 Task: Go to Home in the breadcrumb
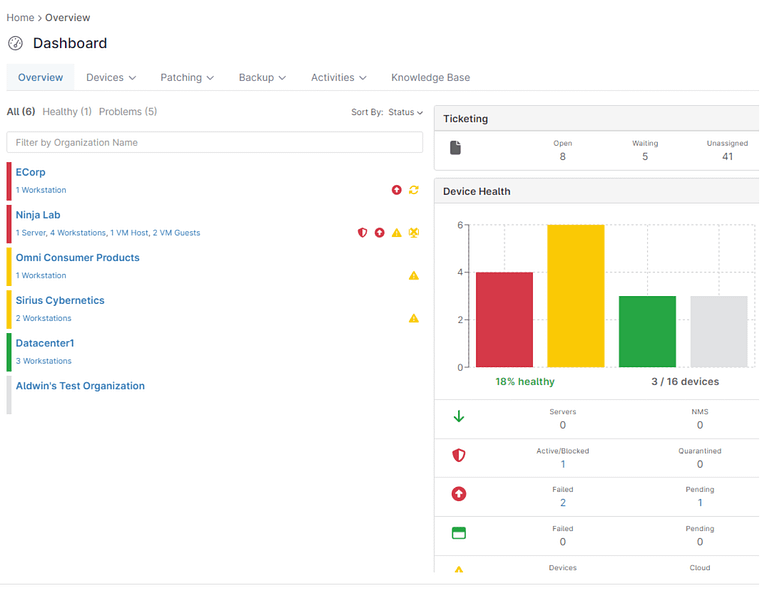tap(20, 17)
